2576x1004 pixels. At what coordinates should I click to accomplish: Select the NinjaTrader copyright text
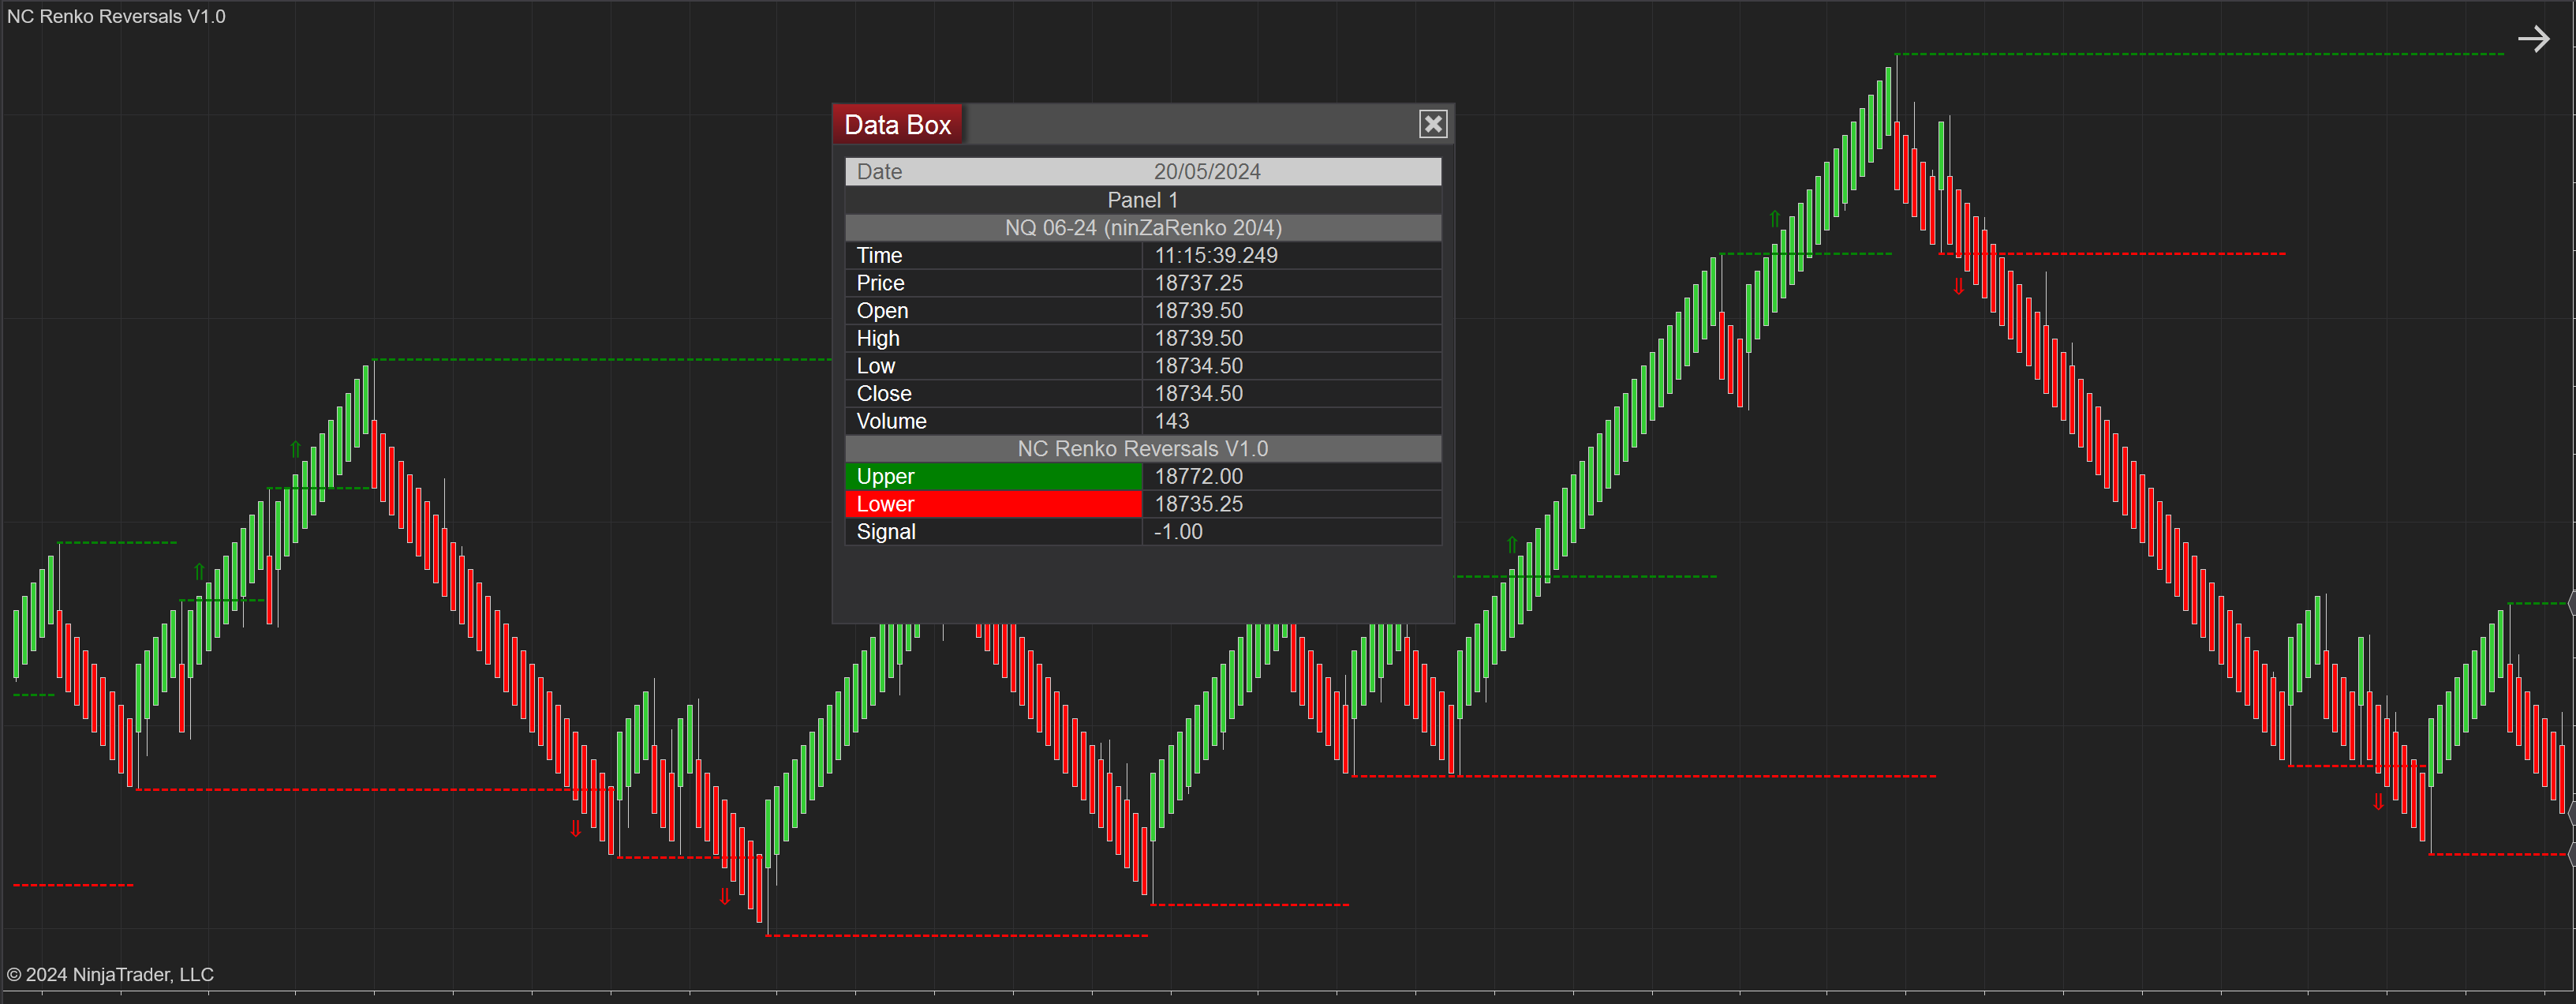click(112, 974)
